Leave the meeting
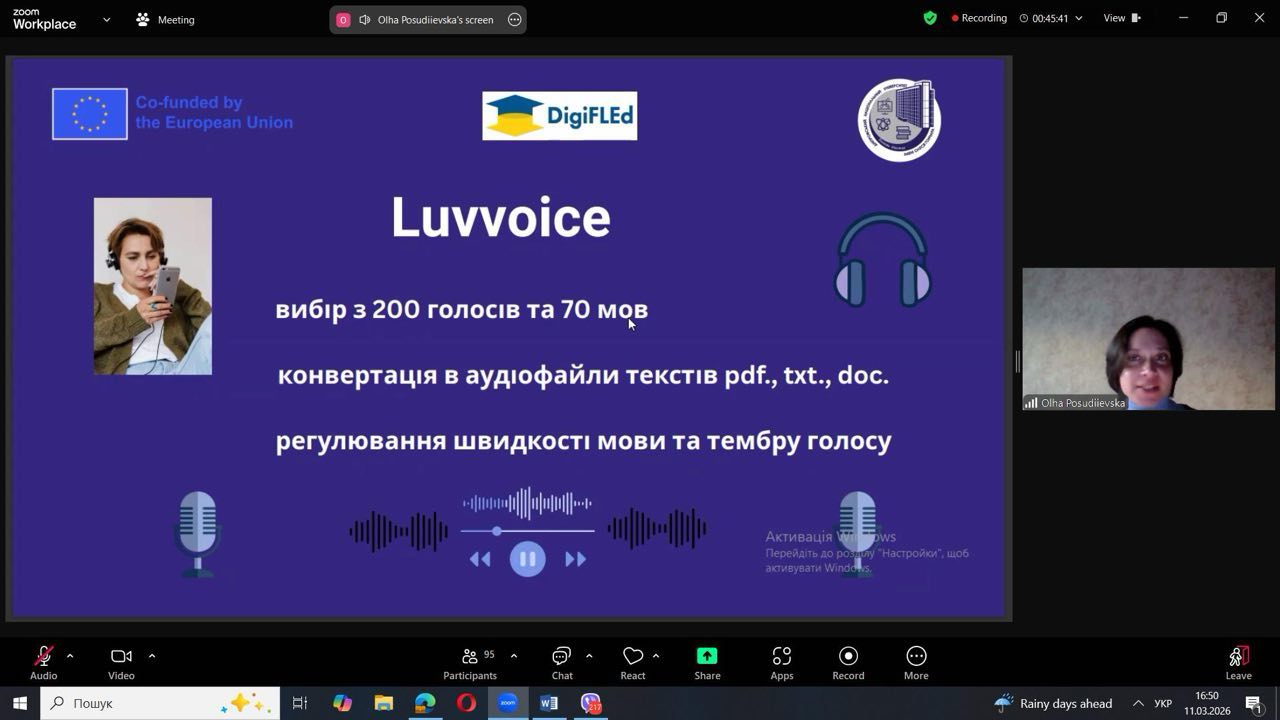Viewport: 1280px width, 720px height. pos(1238,662)
